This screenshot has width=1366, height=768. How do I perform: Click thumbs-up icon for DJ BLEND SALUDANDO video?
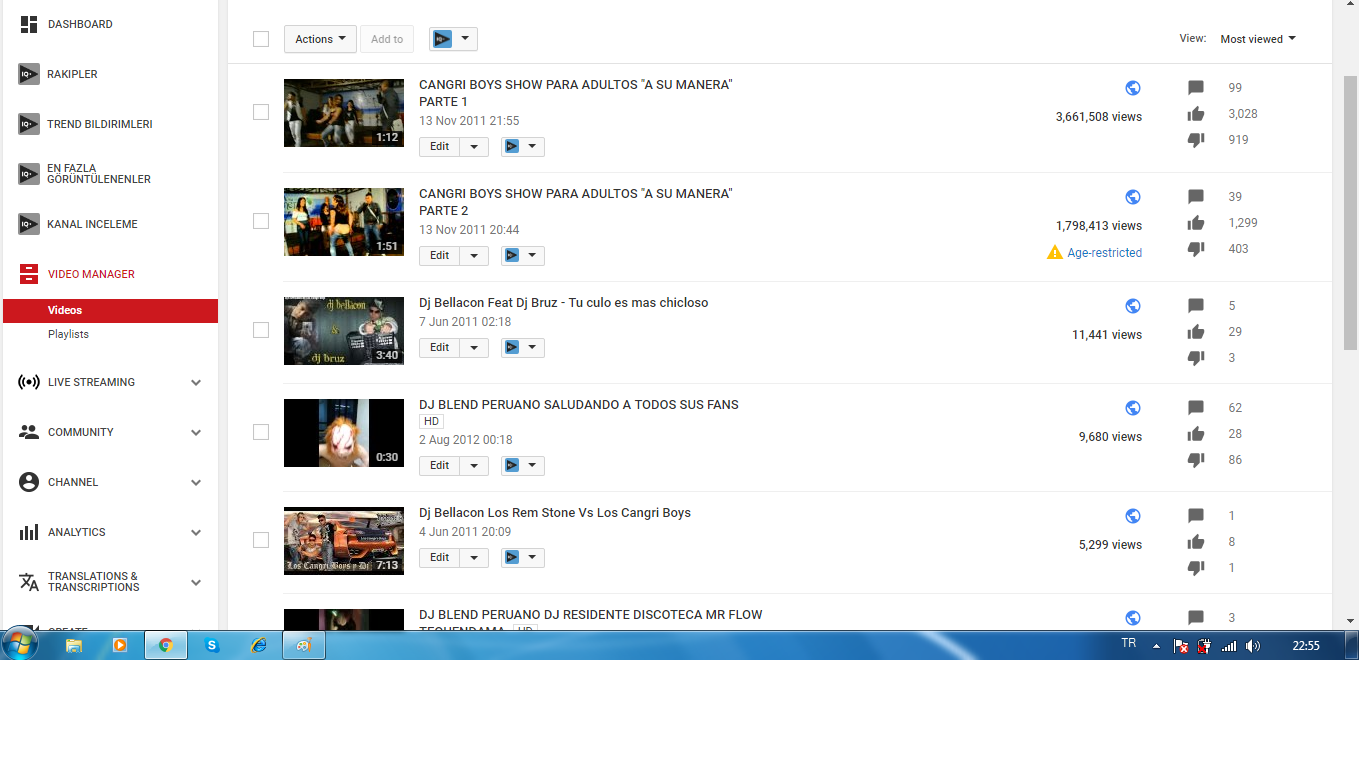[x=1196, y=434]
